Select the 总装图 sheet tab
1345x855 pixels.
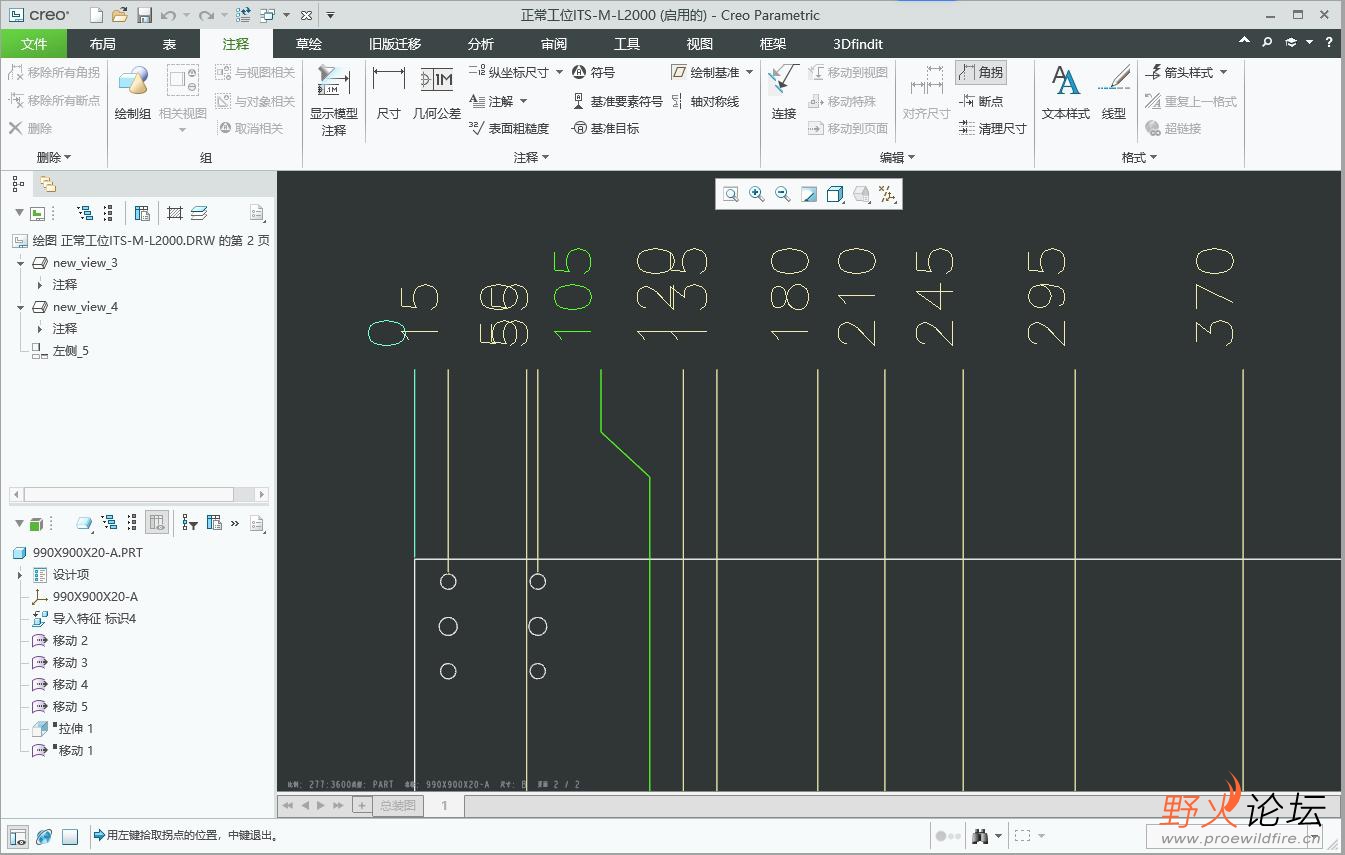pos(397,805)
